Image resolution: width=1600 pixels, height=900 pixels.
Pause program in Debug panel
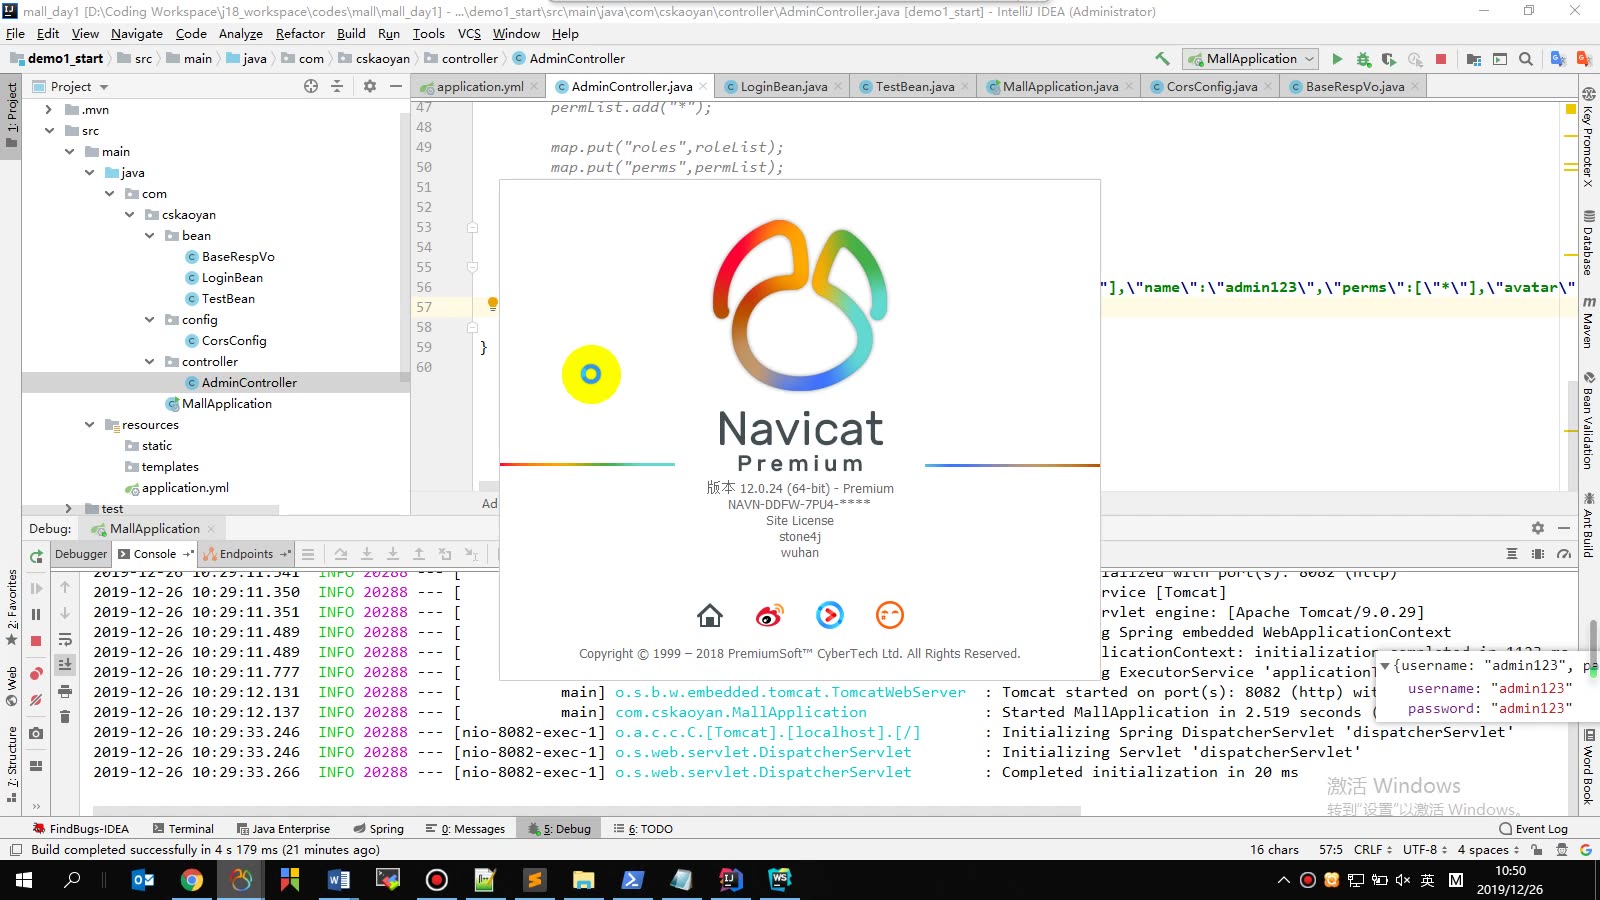(x=36, y=614)
